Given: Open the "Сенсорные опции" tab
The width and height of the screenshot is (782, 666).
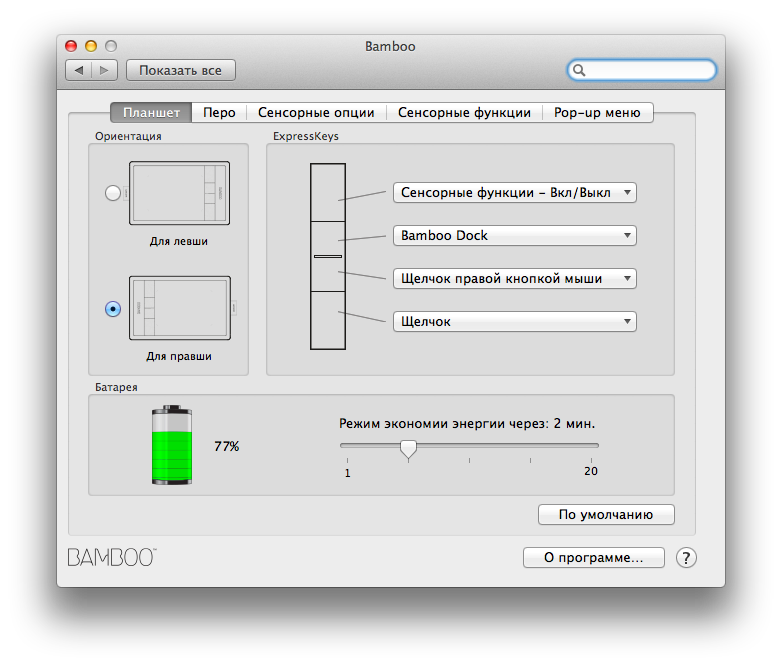Looking at the screenshot, I should 316,113.
